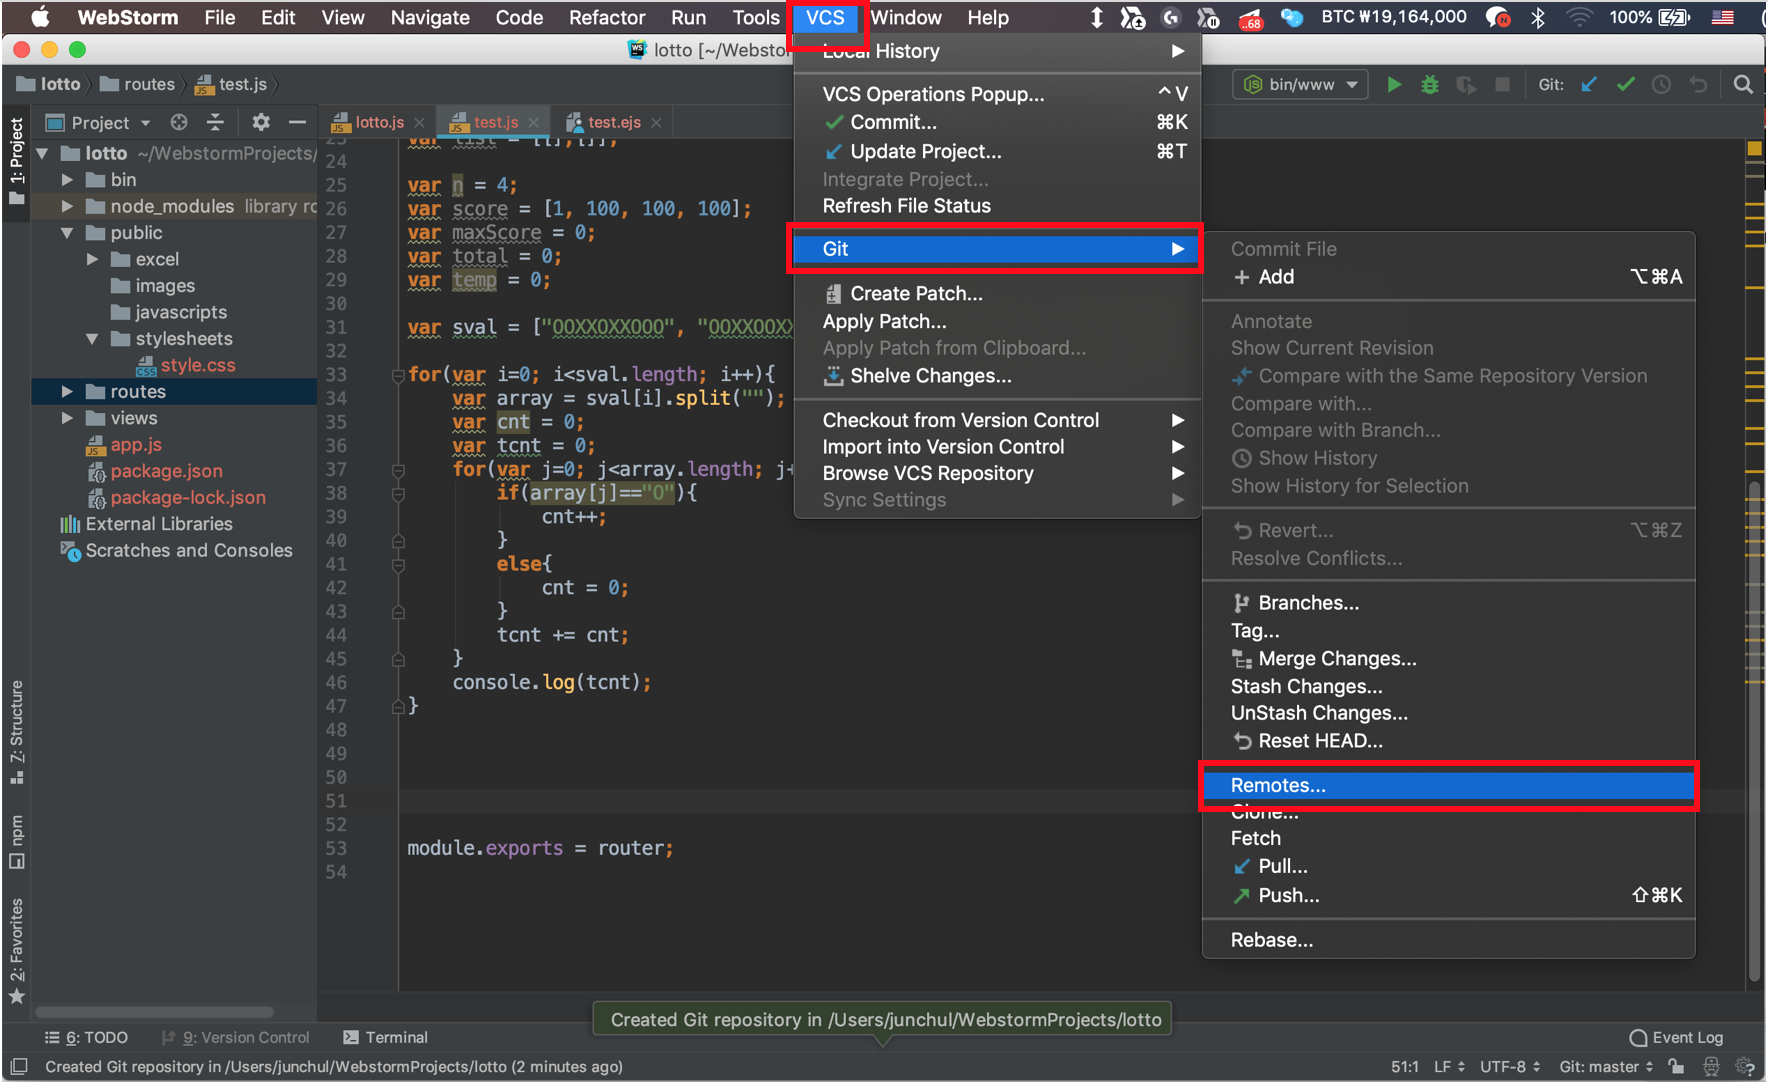Select Branches... in the Git submenu
The height and width of the screenshot is (1082, 1768).
1448,603
